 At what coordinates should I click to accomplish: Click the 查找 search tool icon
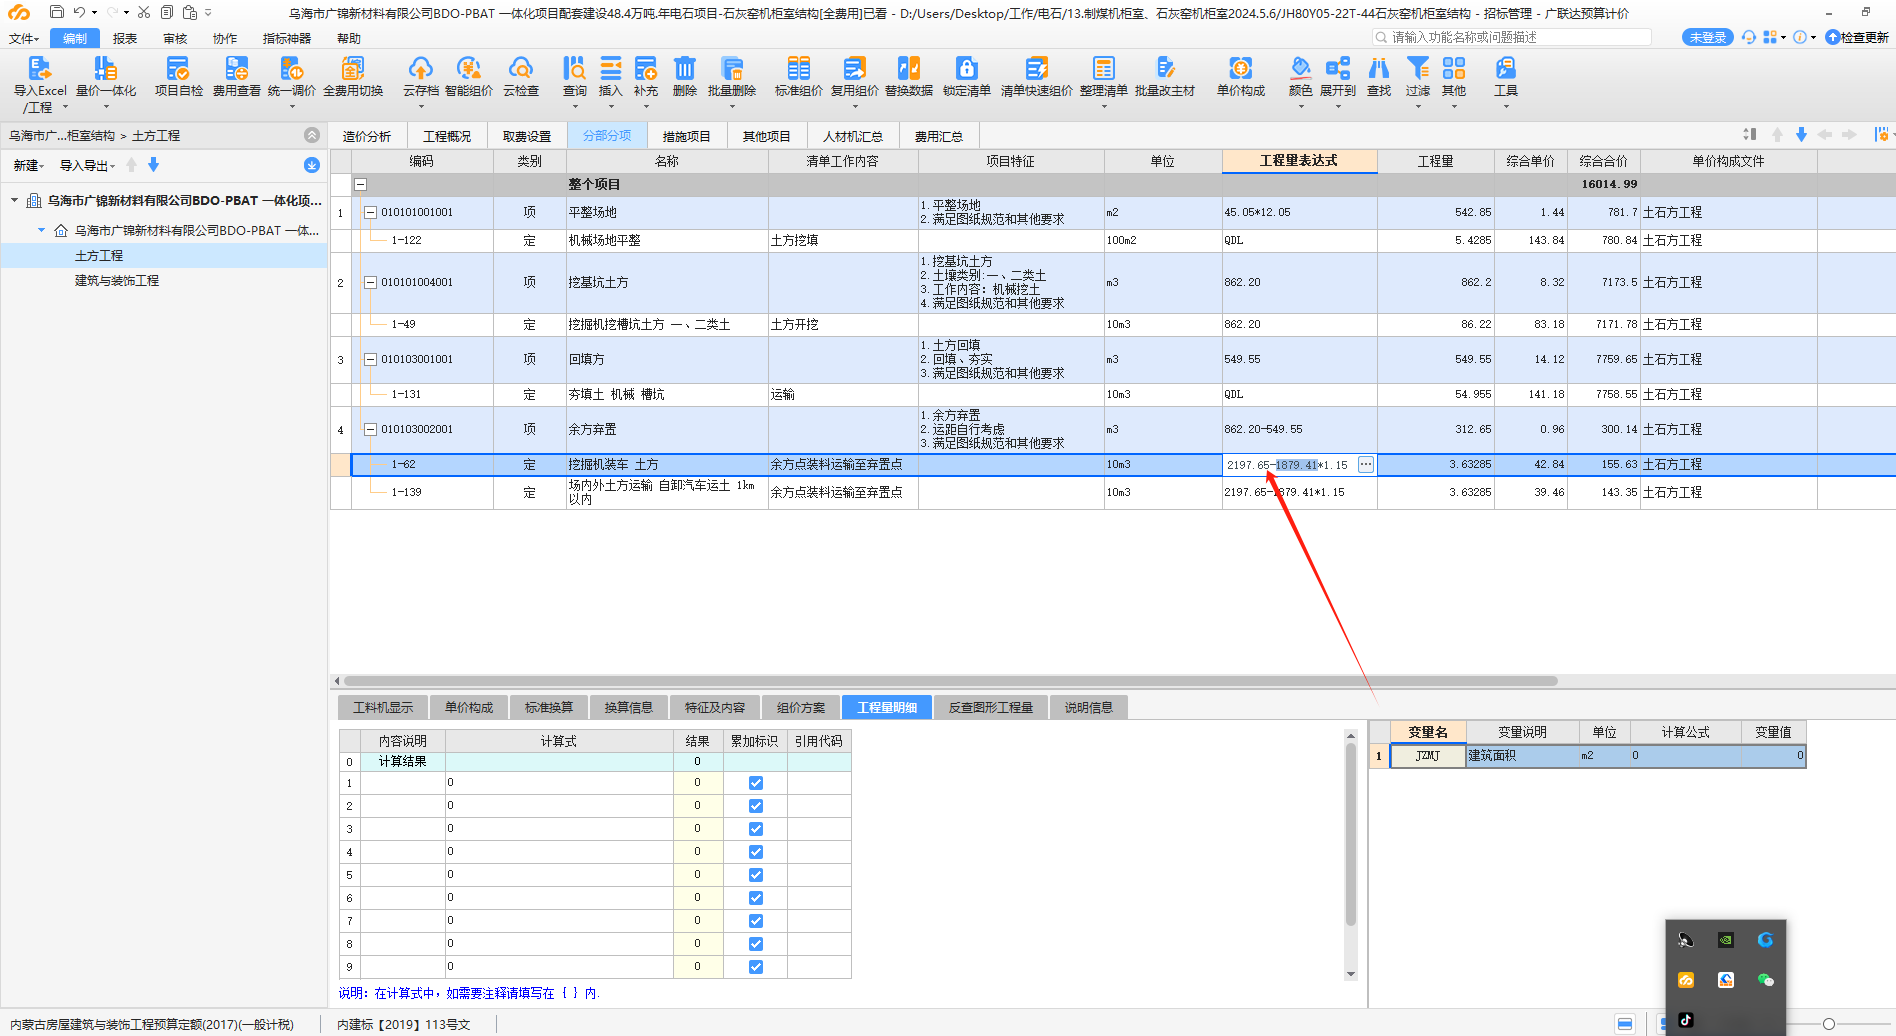(x=1378, y=70)
